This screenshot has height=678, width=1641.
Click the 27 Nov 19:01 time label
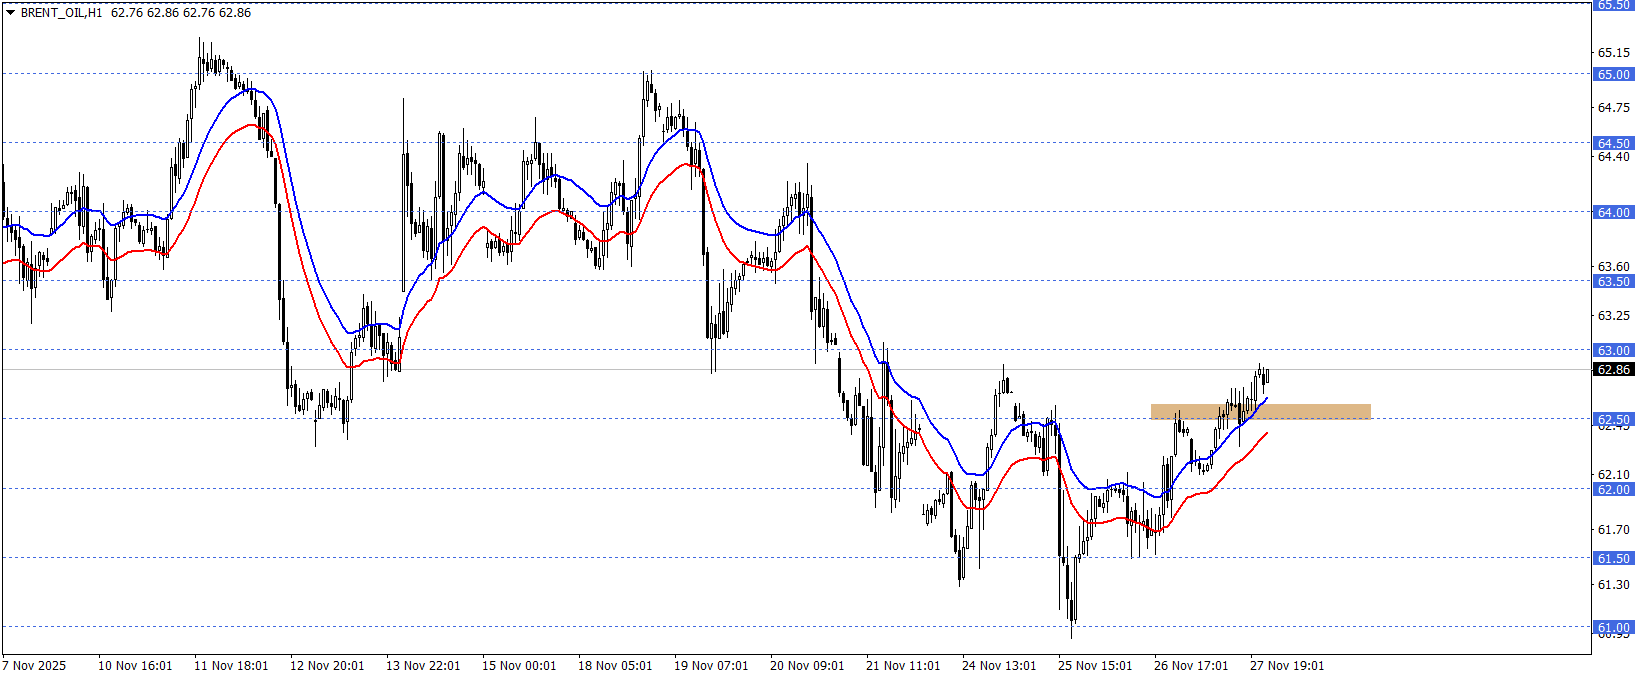[x=1287, y=665]
